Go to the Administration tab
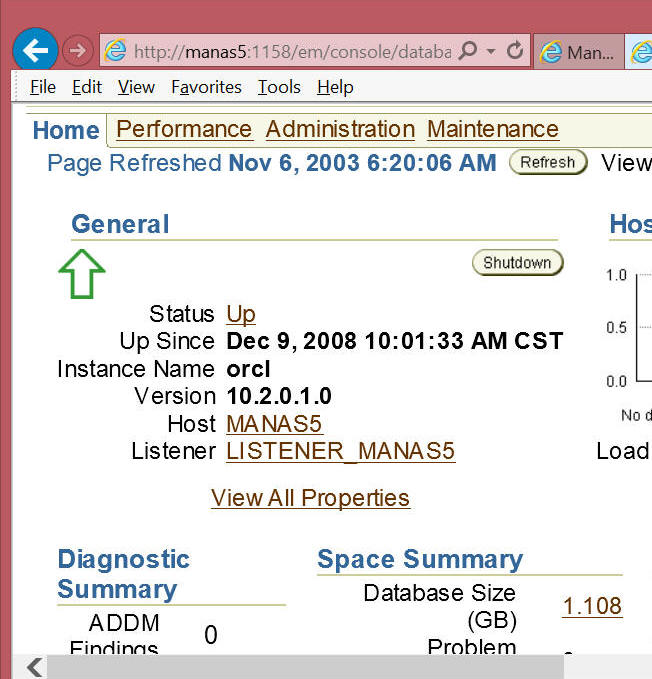The height and width of the screenshot is (679, 652). [x=340, y=130]
